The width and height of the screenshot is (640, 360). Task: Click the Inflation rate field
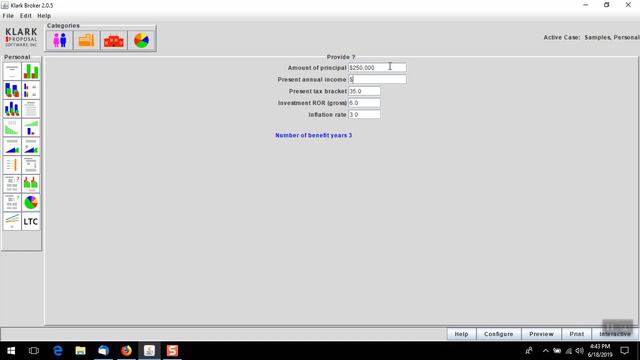364,115
